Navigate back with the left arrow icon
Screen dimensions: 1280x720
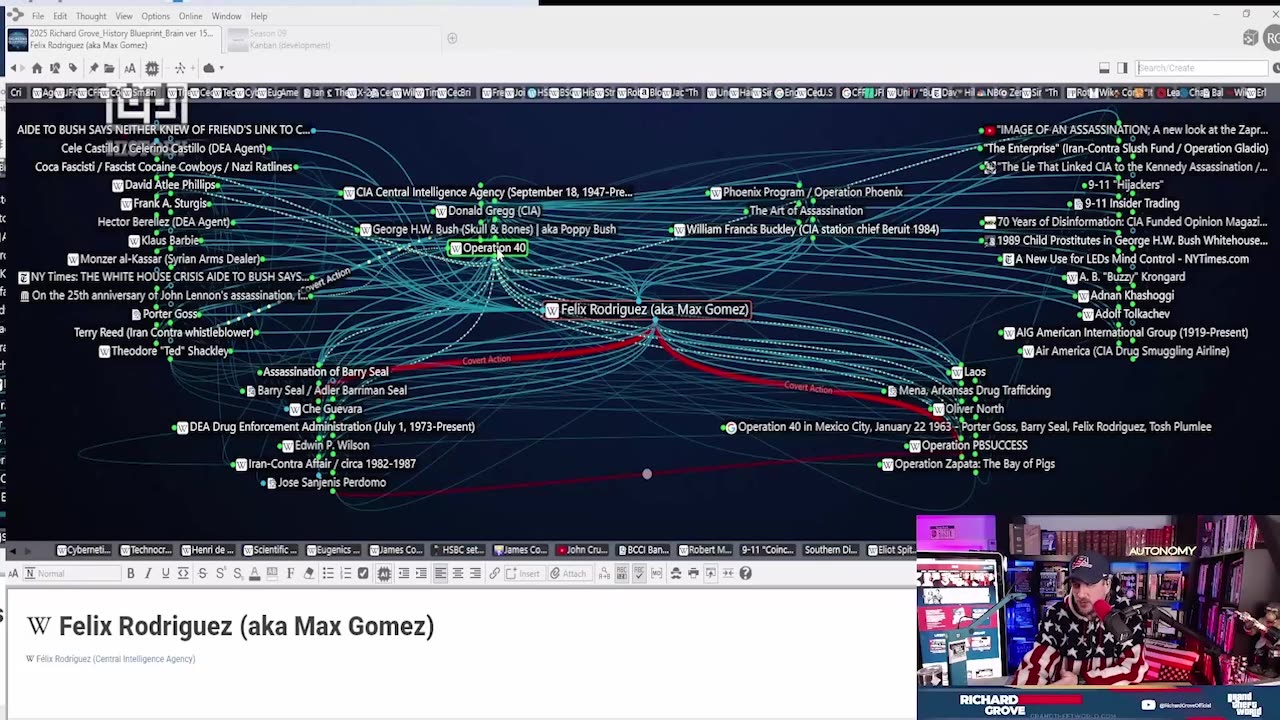point(13,68)
